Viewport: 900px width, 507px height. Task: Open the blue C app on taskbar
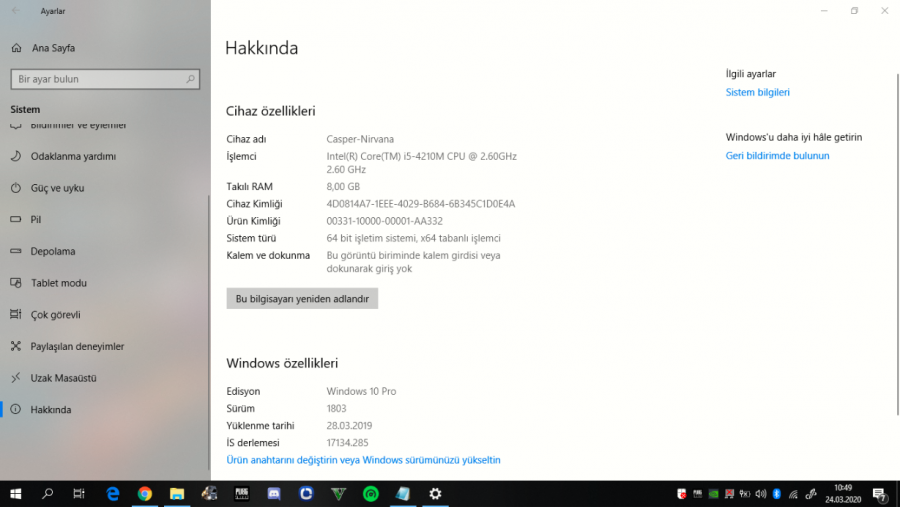(306, 494)
